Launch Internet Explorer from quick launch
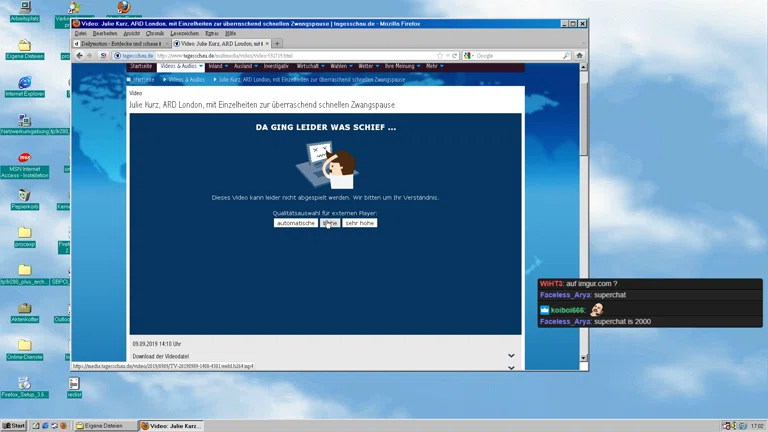 [x=45, y=426]
